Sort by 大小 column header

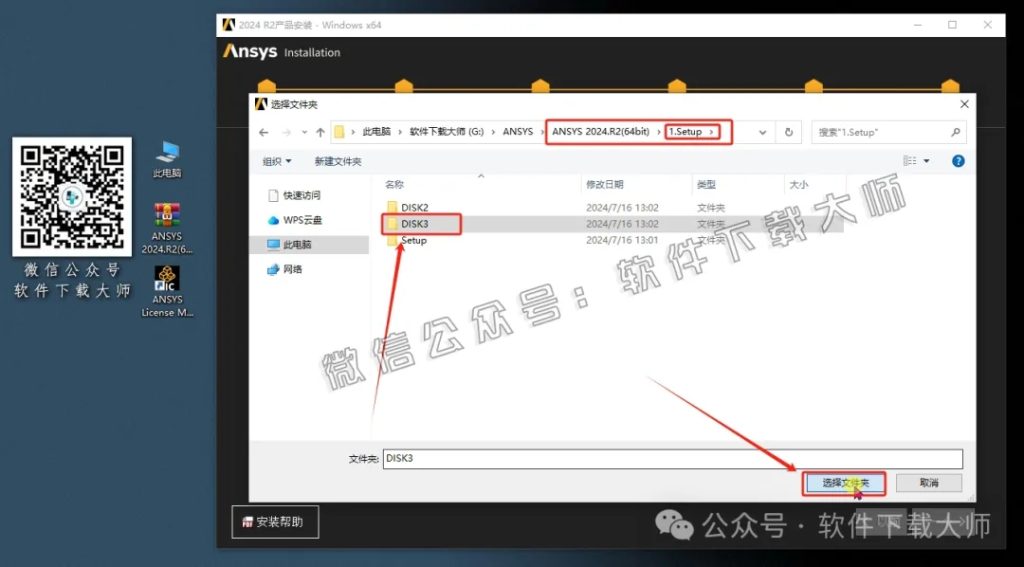pos(799,185)
